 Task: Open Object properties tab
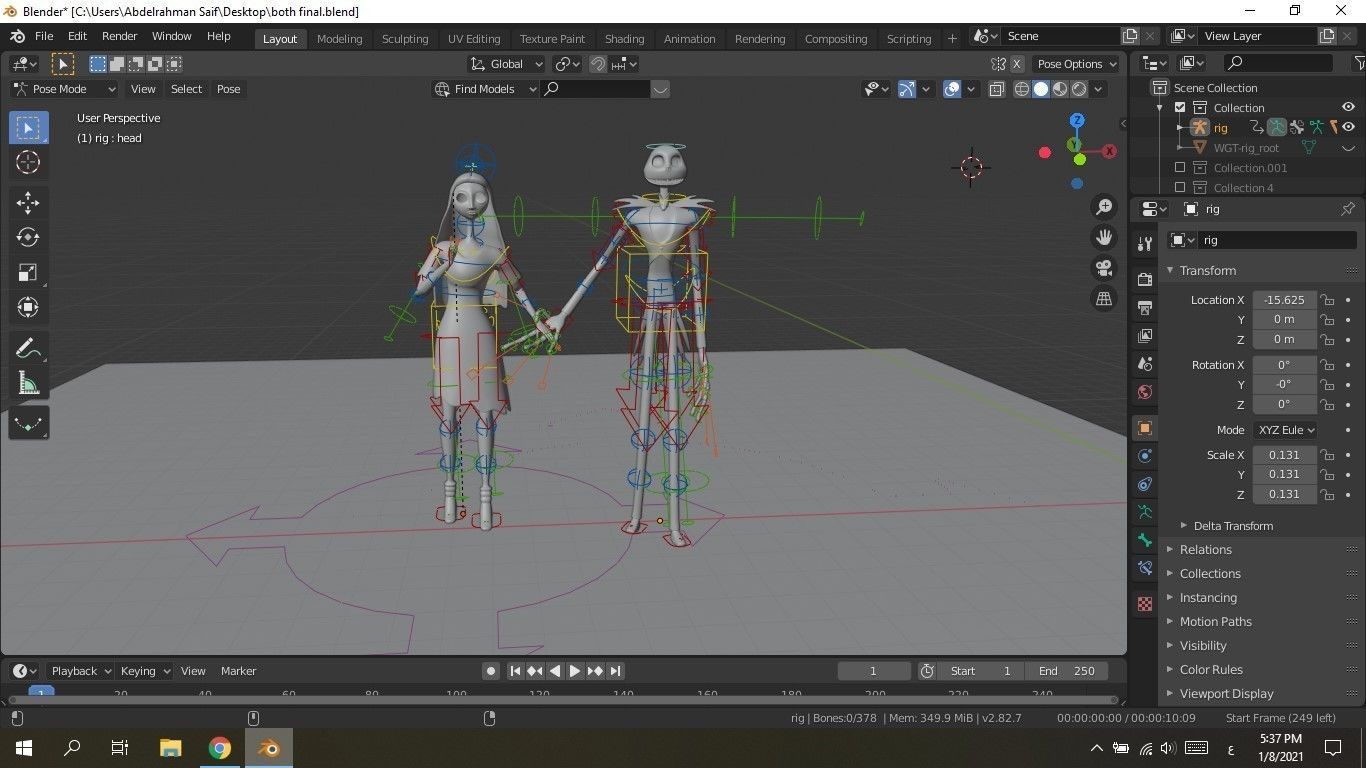[1145, 428]
